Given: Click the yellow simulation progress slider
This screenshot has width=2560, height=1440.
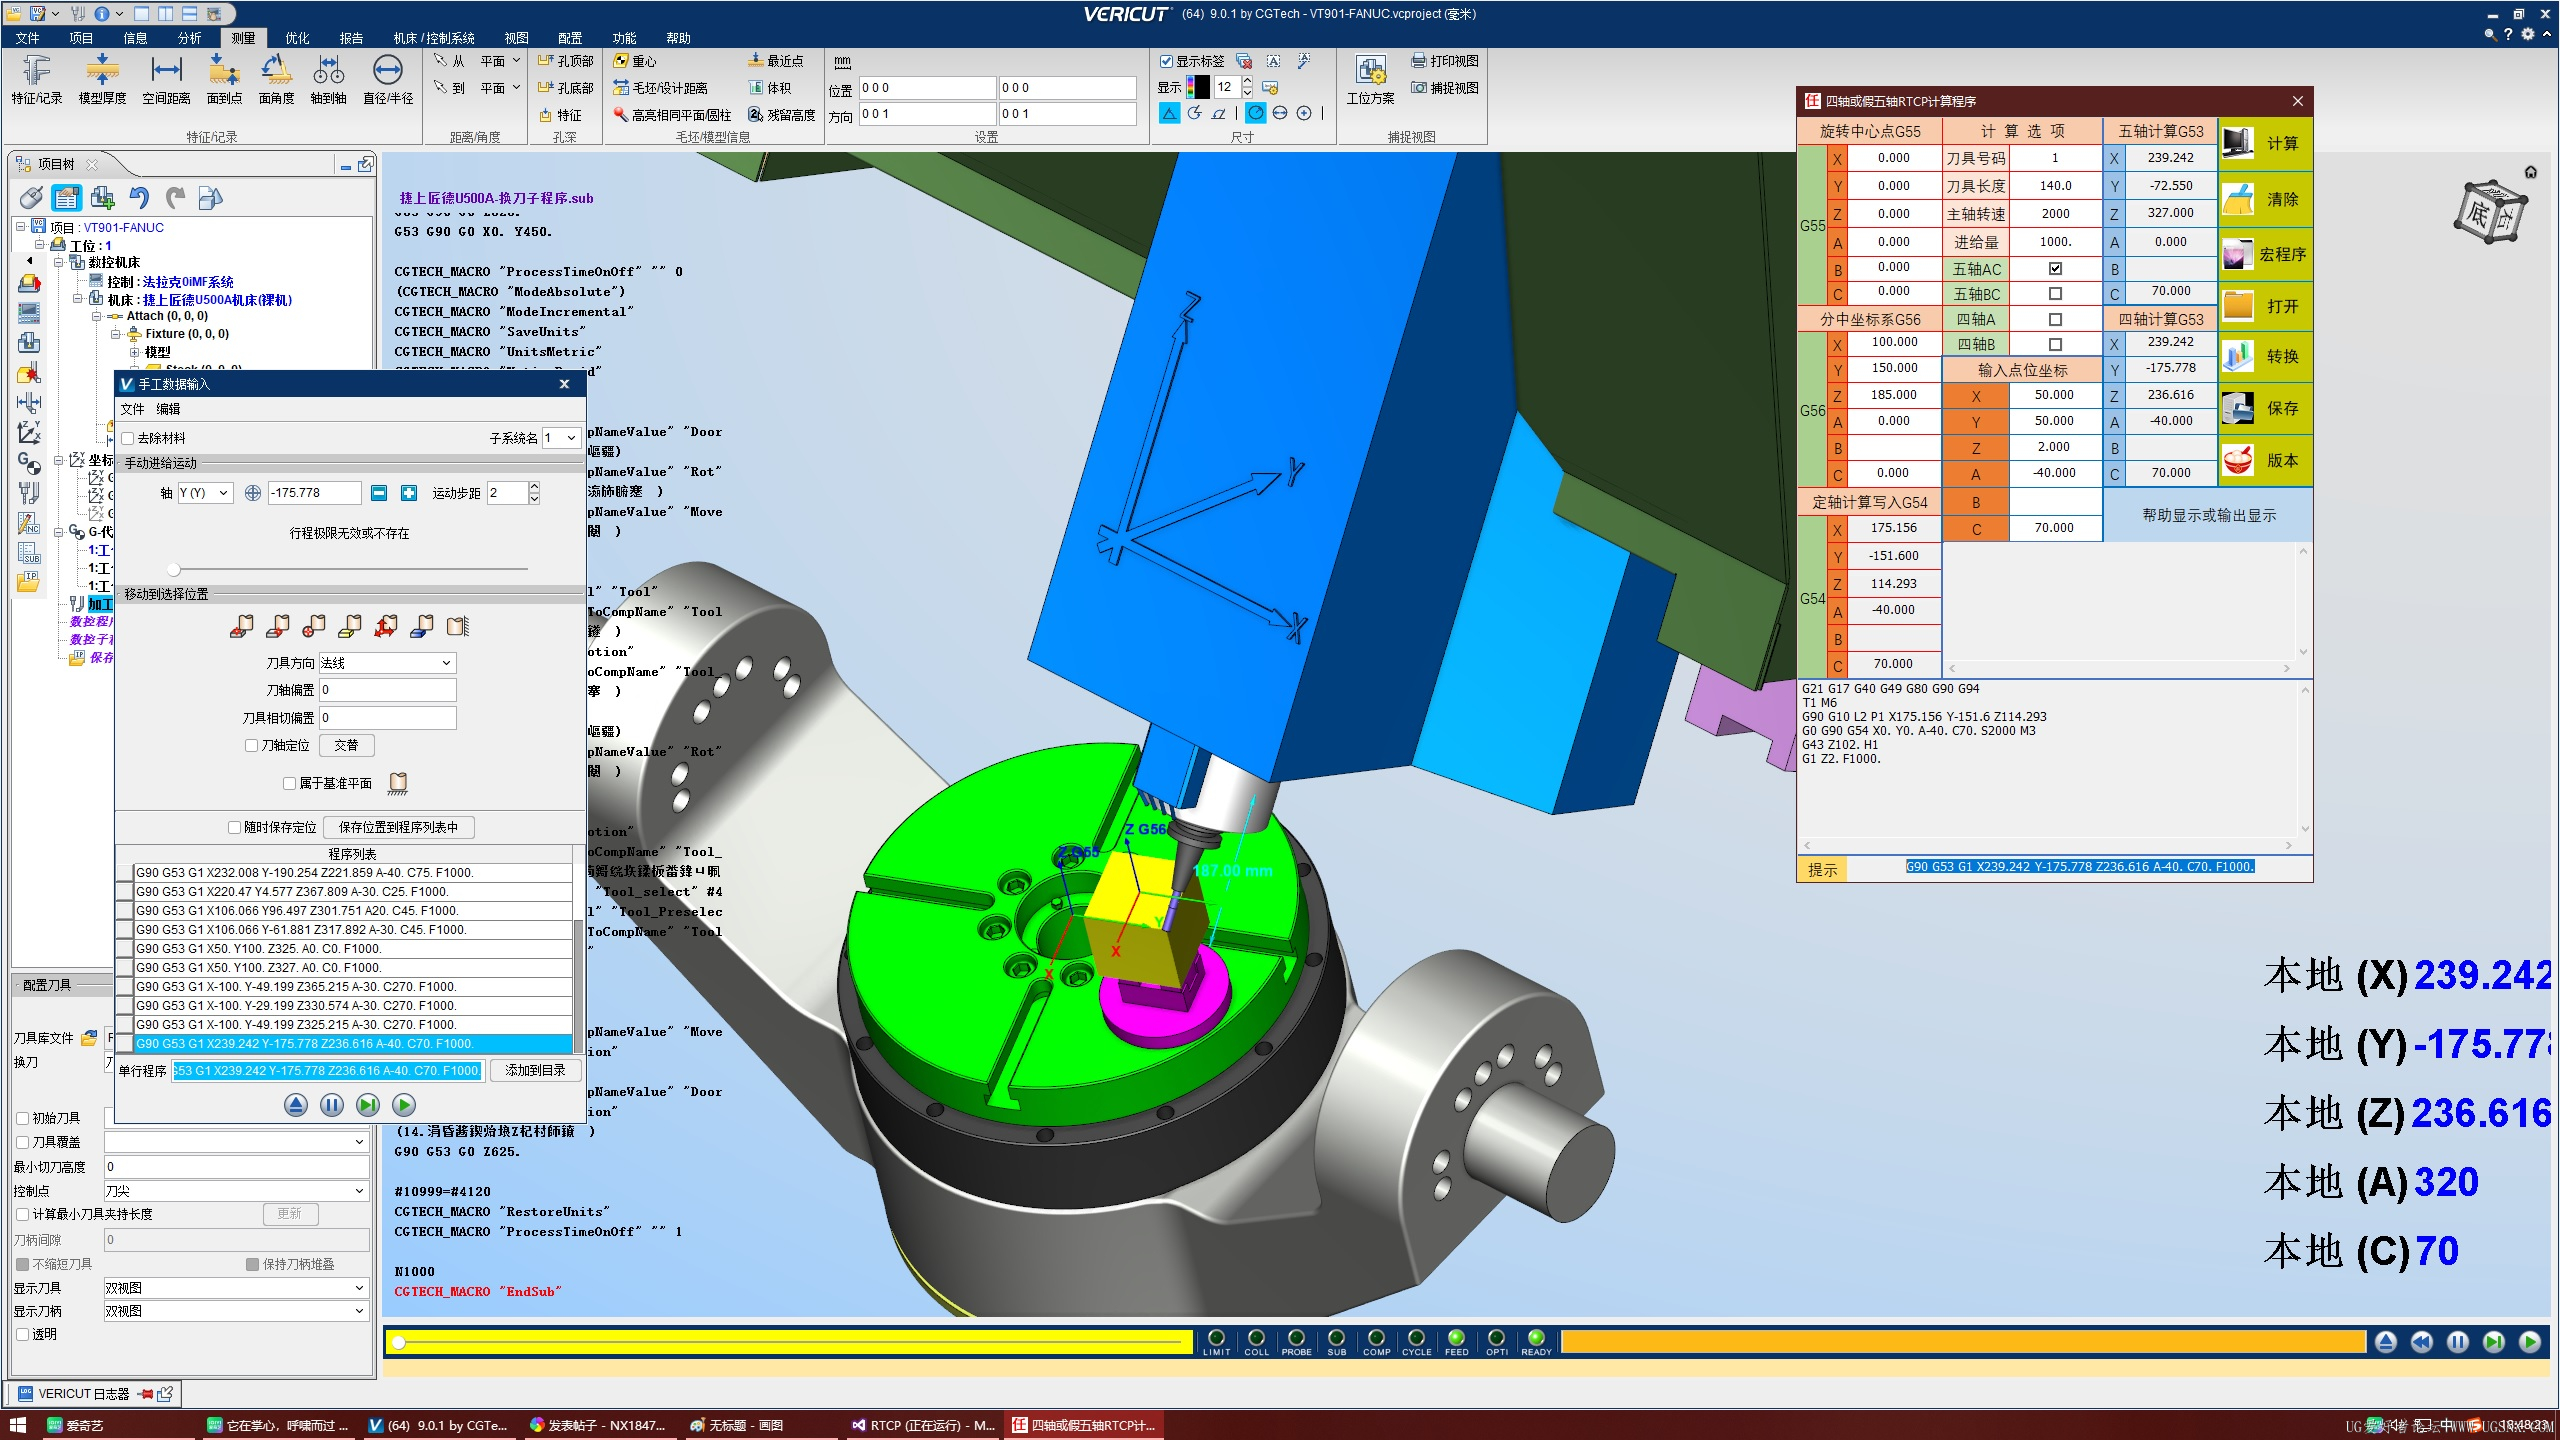Looking at the screenshot, I should (x=790, y=1342).
